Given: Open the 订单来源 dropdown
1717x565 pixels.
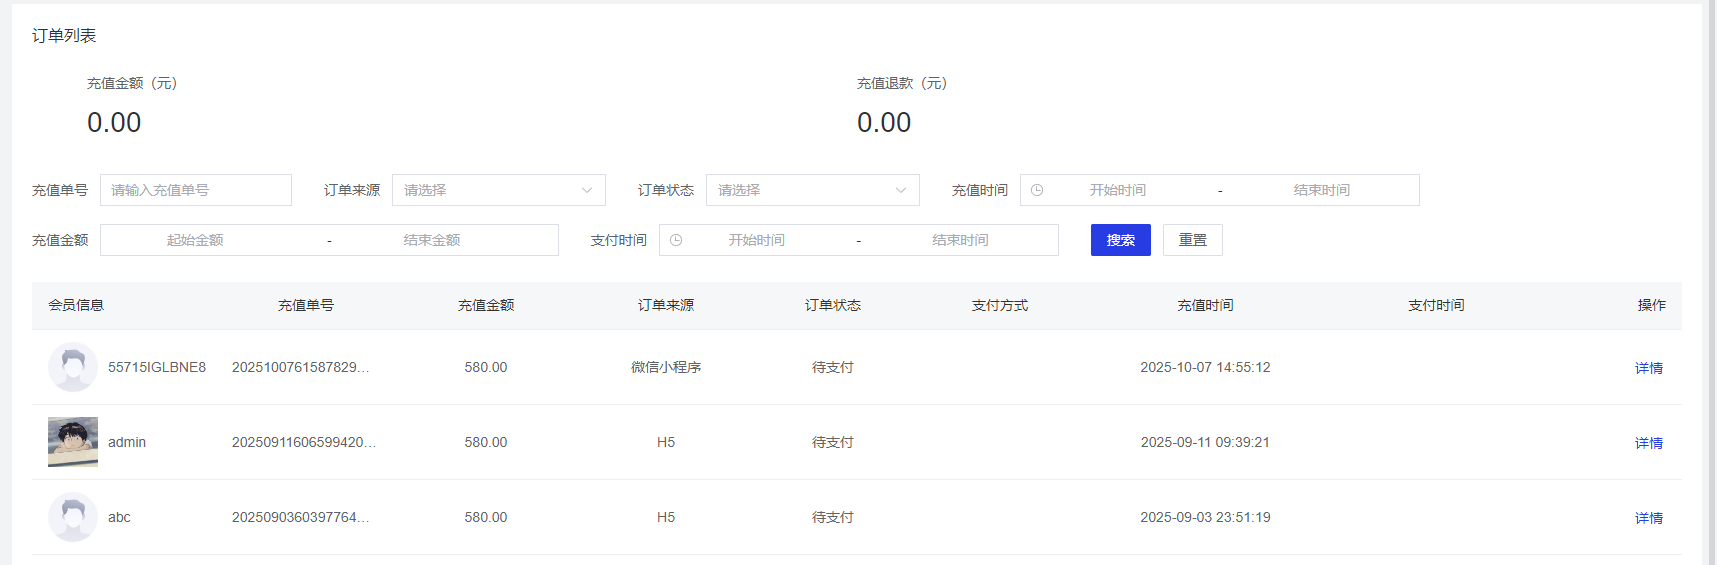Looking at the screenshot, I should (x=498, y=190).
